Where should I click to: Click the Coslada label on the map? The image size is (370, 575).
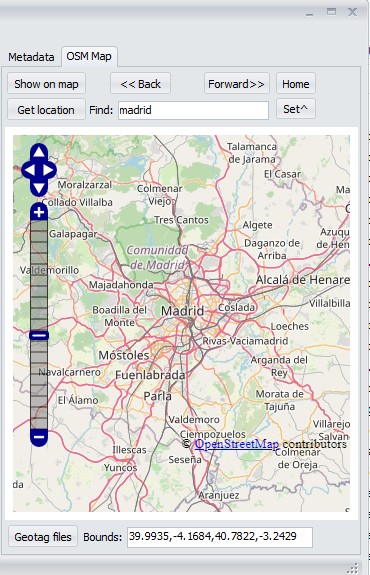coord(237,307)
